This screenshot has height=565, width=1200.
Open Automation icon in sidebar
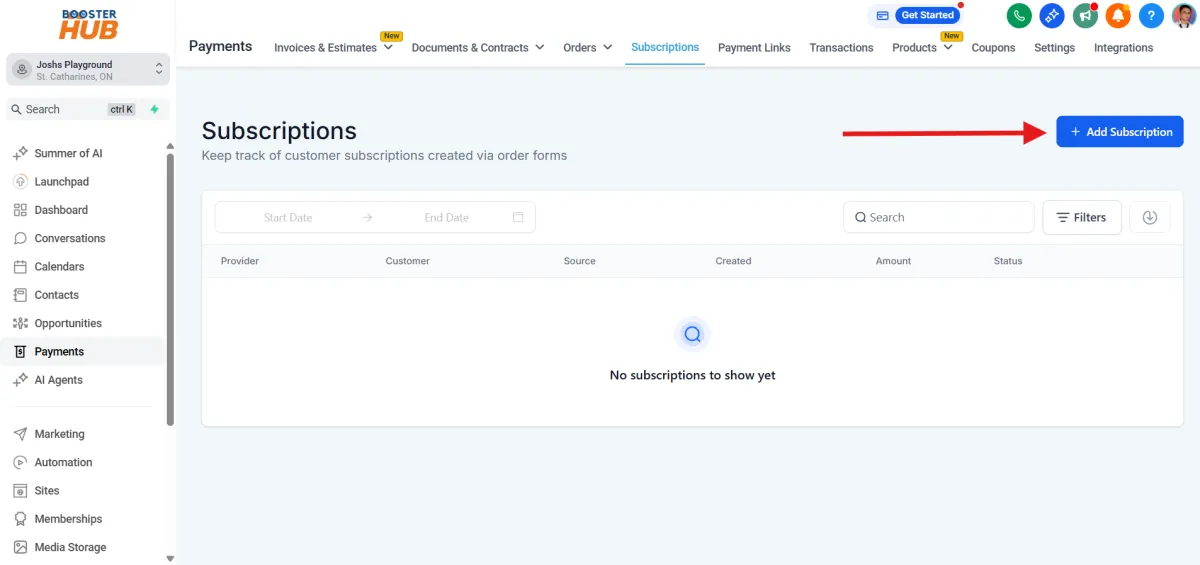20,462
